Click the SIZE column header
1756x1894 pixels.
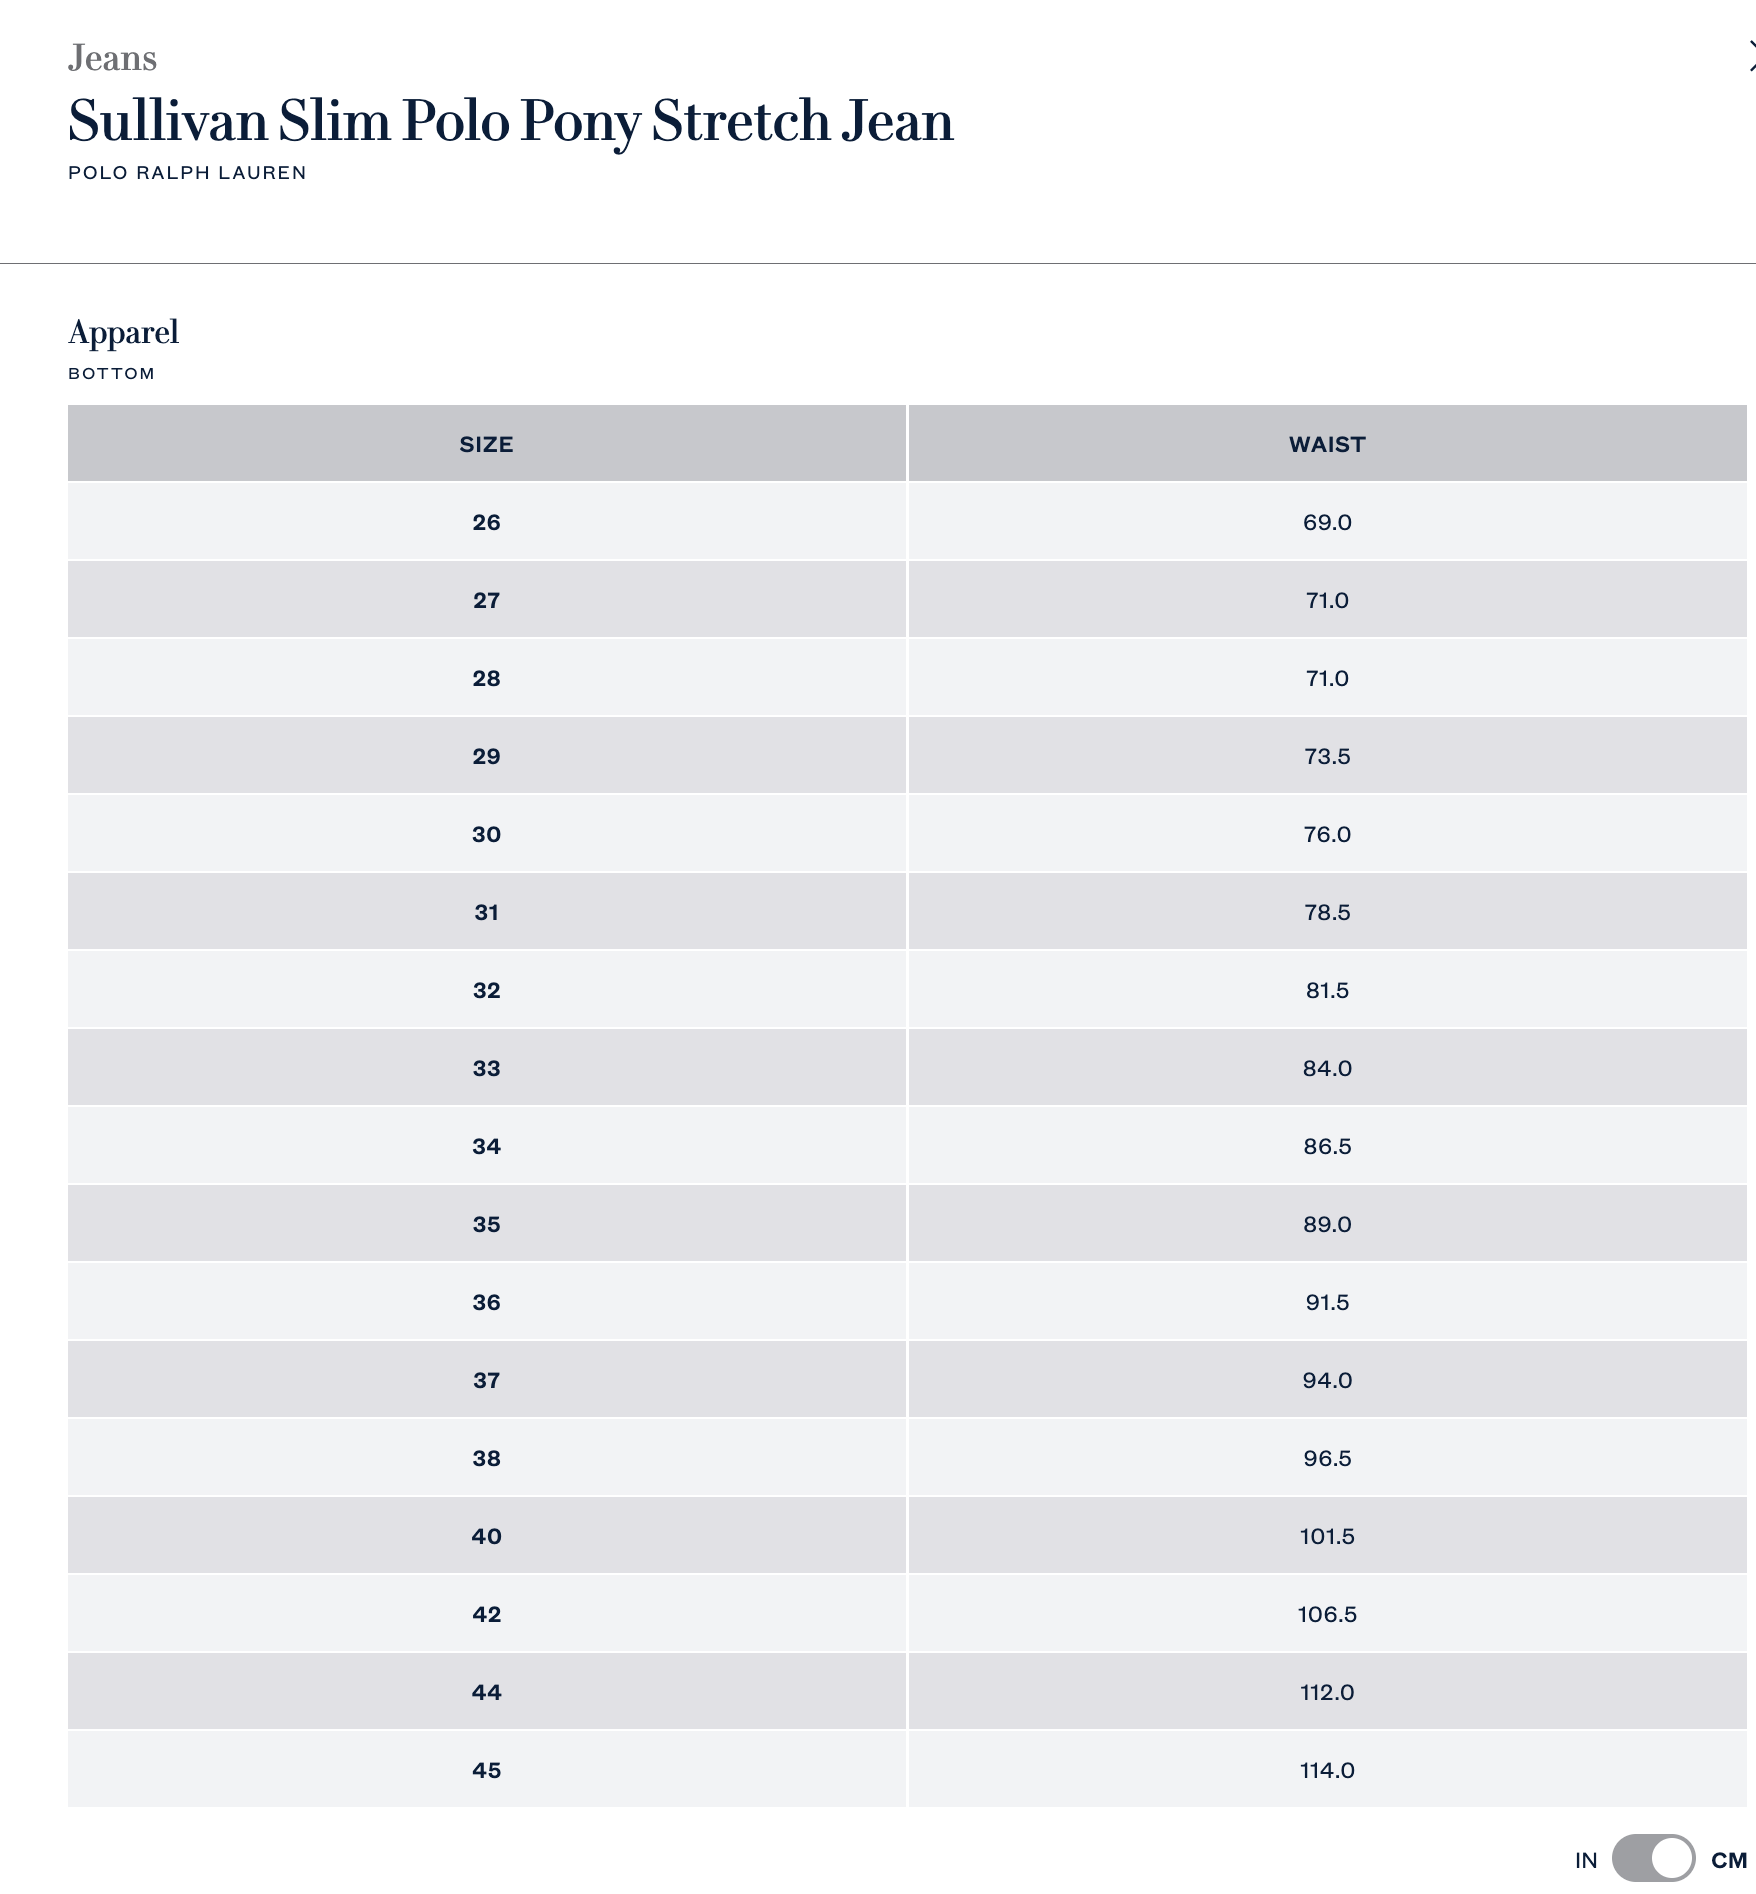pos(486,444)
